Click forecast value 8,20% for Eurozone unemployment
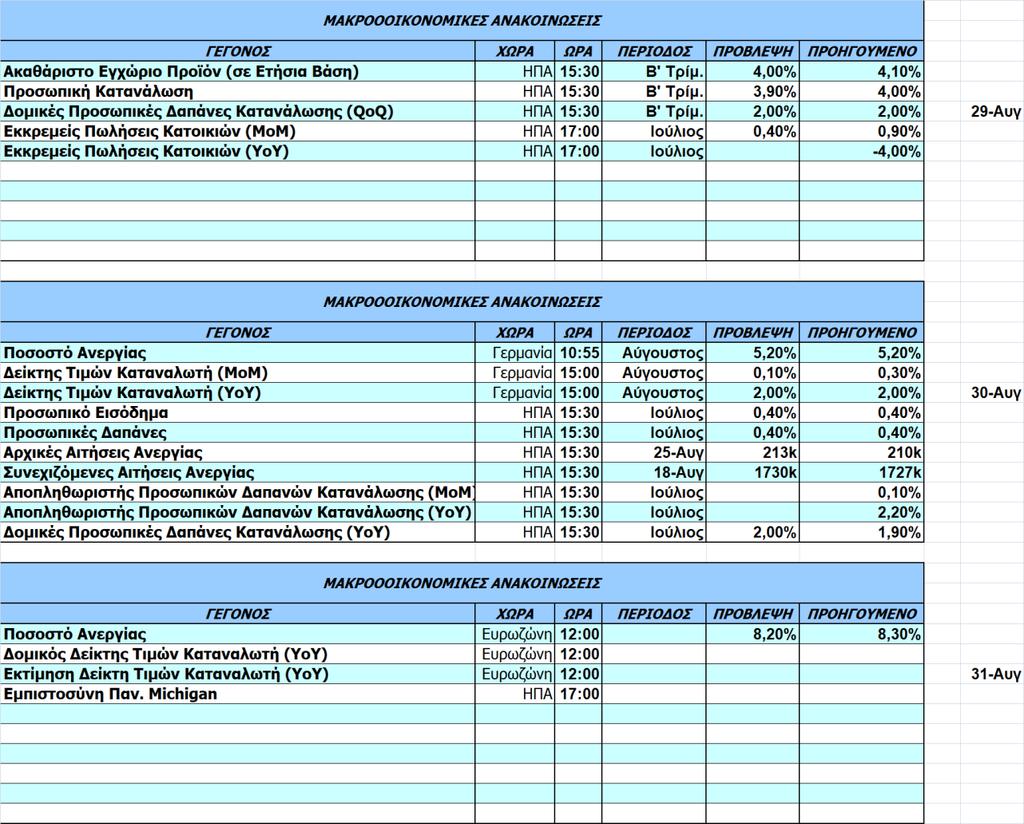Image resolution: width=1024 pixels, height=824 pixels. [752, 634]
